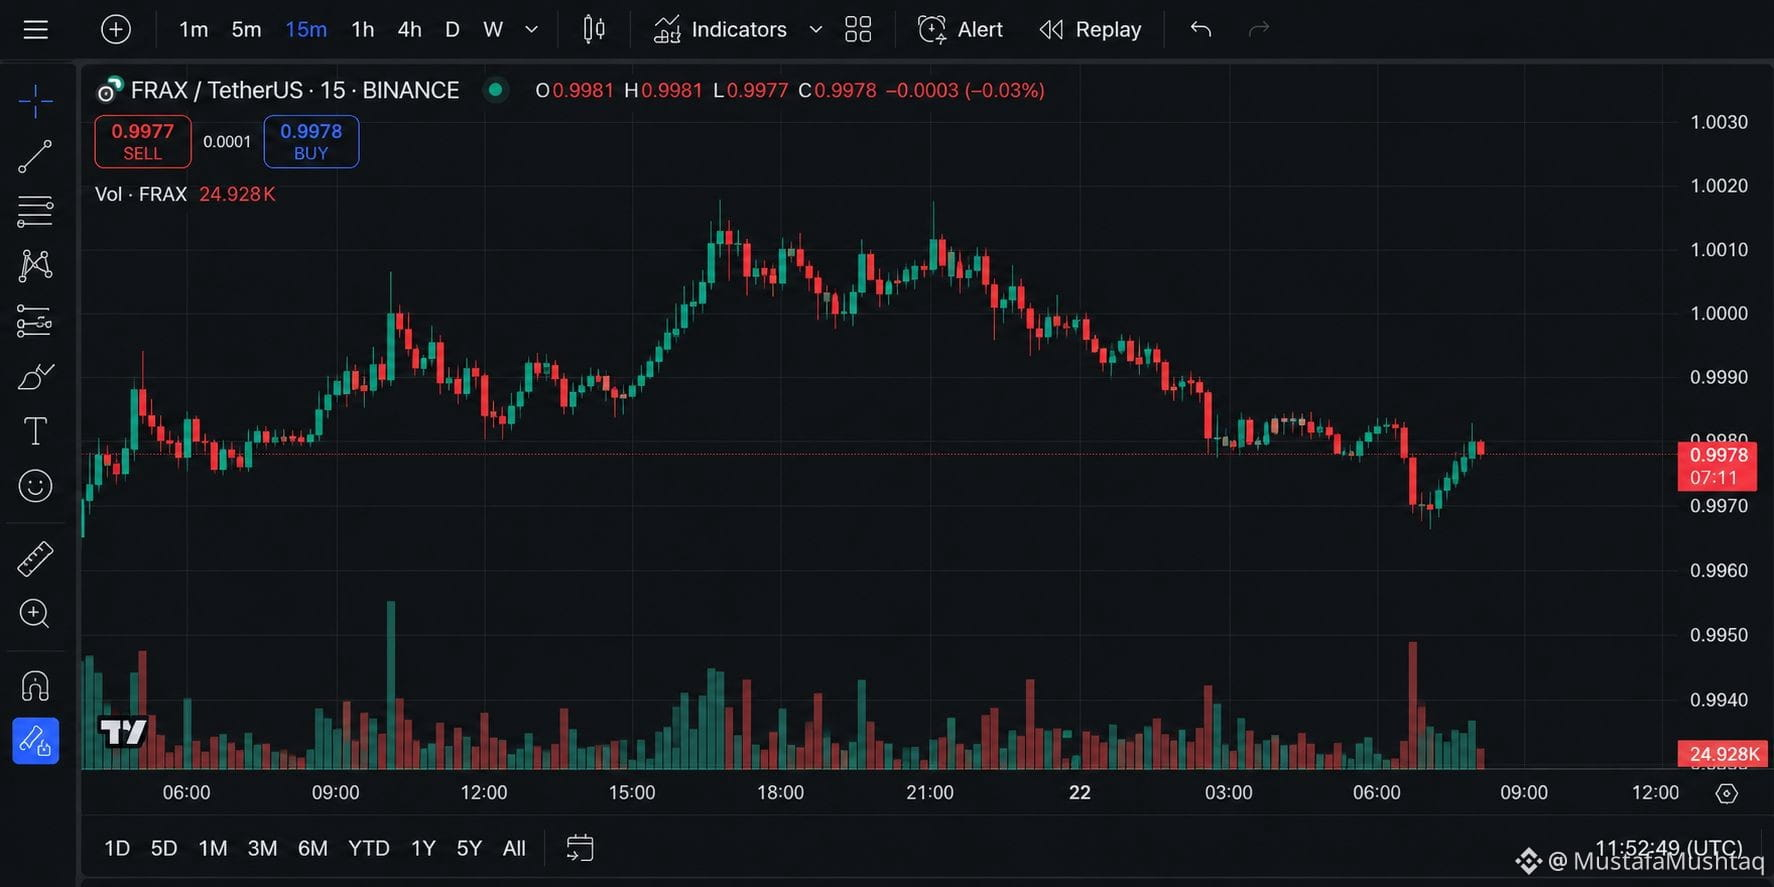This screenshot has width=1774, height=887.
Task: Click the FRAX symbol logo icon
Action: 109,90
